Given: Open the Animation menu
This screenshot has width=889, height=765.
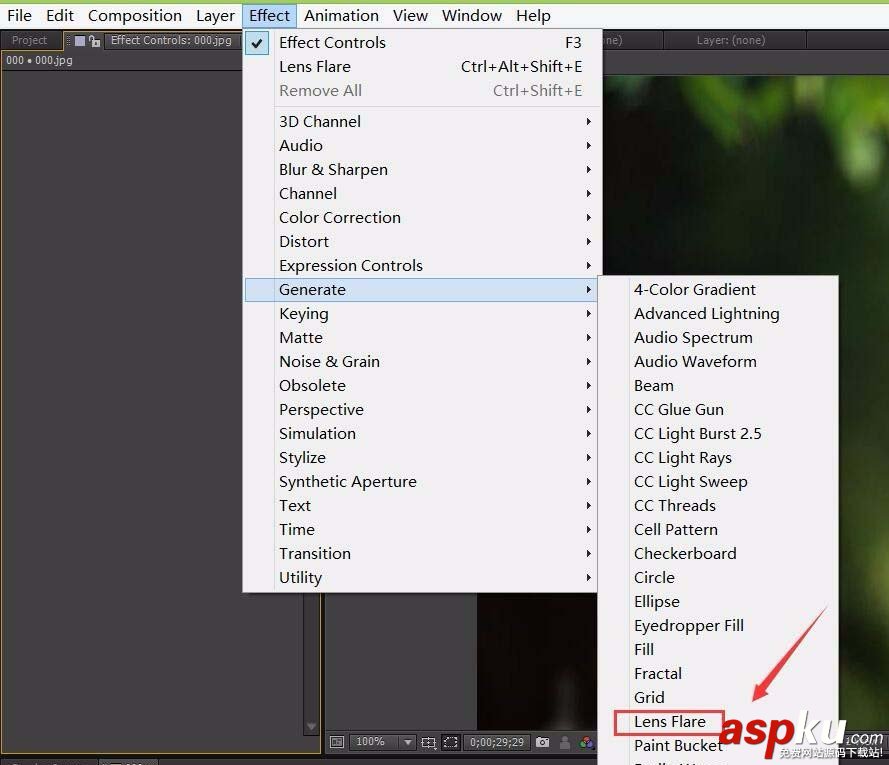Looking at the screenshot, I should 341,15.
